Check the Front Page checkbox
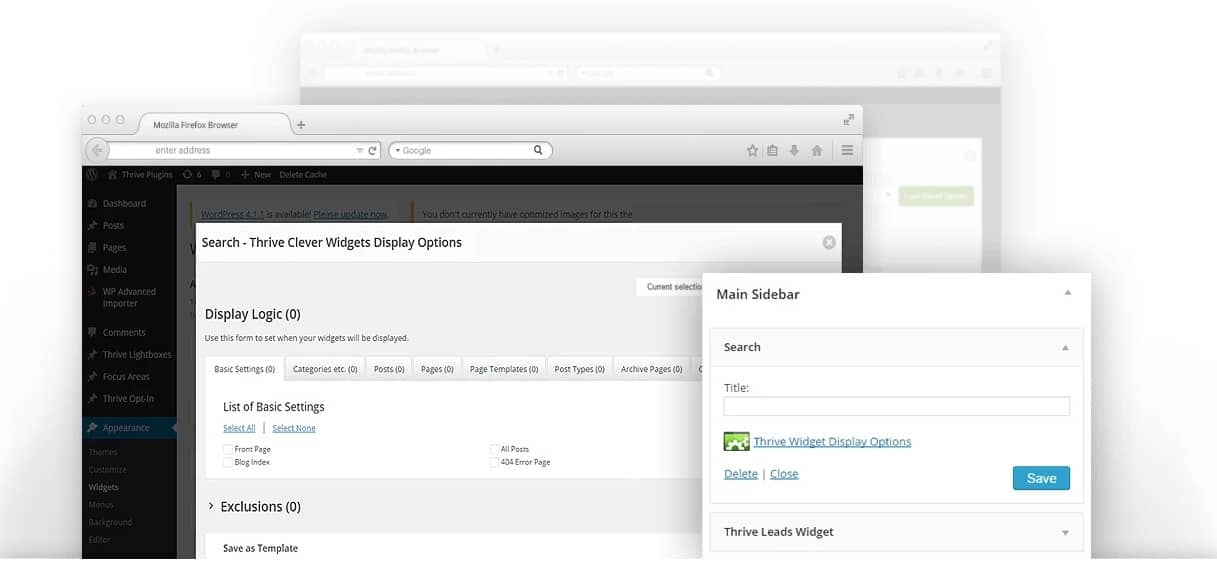This screenshot has width=1217, height=581. [x=228, y=449]
